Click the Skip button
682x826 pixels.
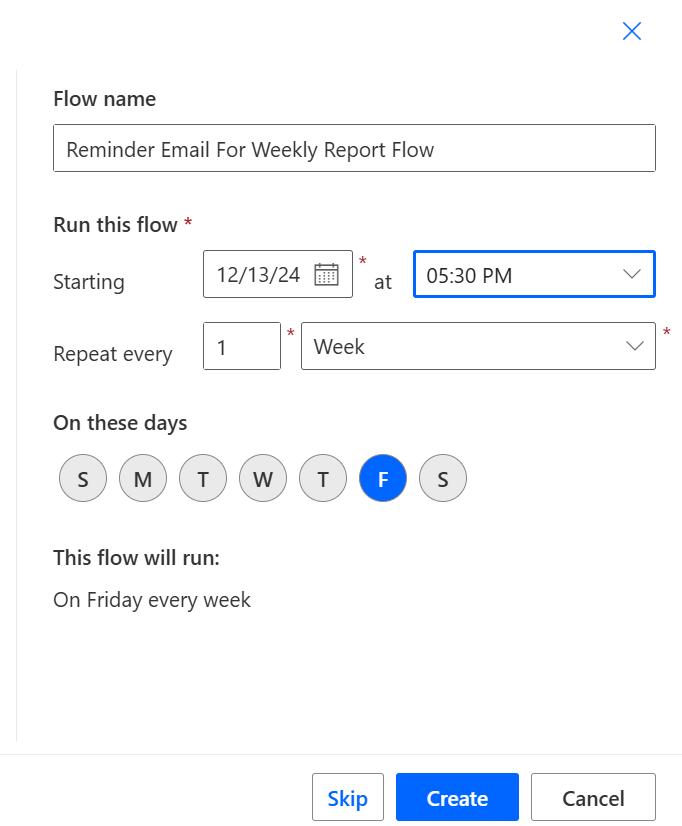pyautogui.click(x=347, y=797)
